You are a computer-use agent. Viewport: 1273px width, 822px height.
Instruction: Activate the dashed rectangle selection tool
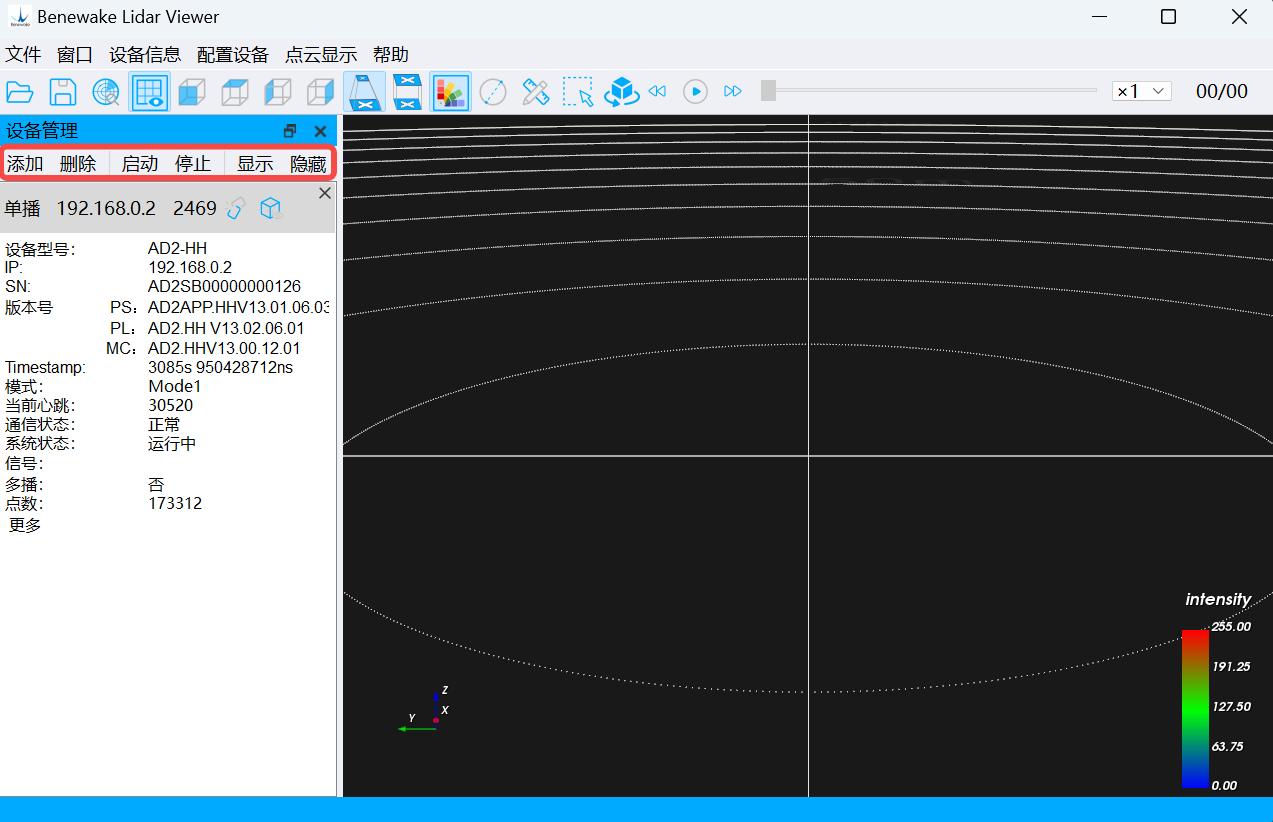point(578,92)
